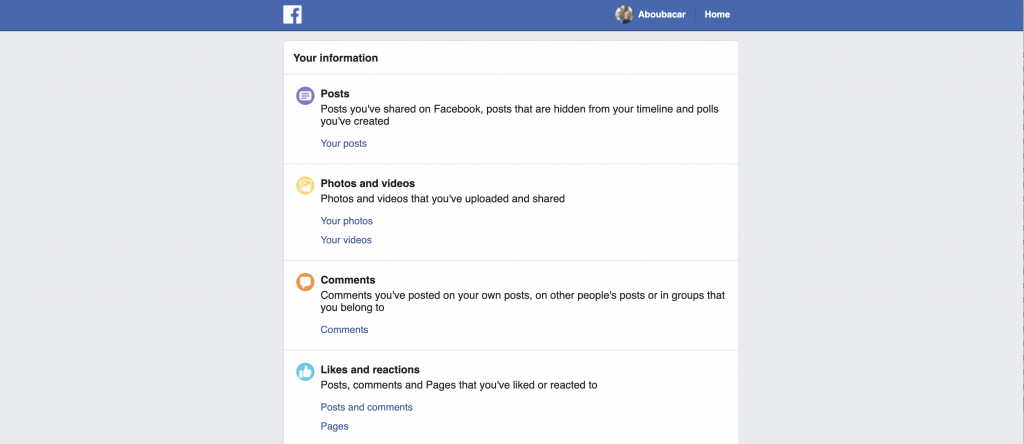Go to Home in the top bar

(x=717, y=14)
